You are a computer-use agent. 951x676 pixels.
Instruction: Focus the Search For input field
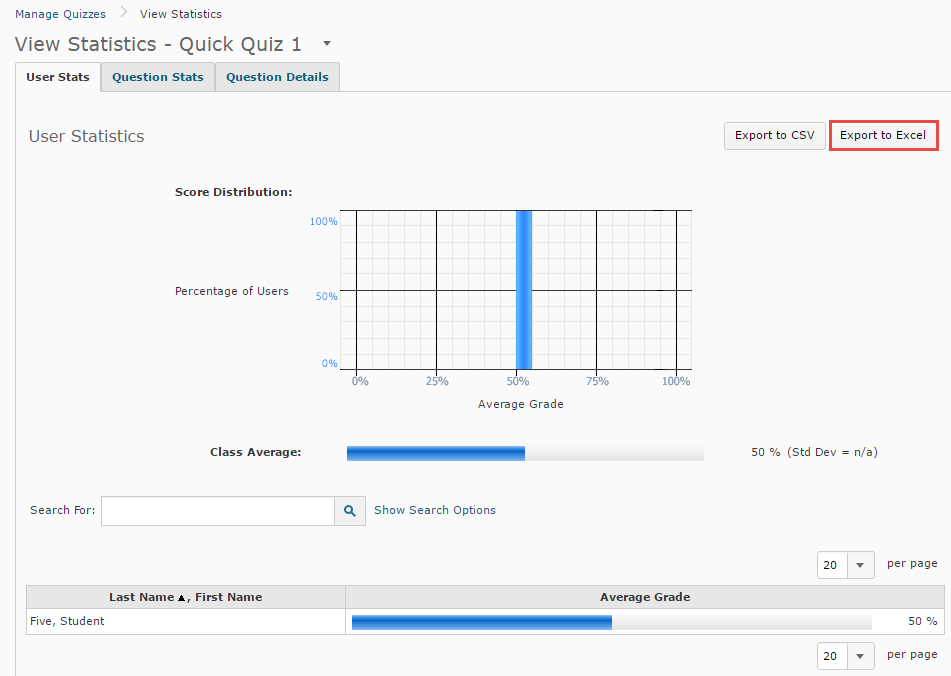pyautogui.click(x=218, y=511)
